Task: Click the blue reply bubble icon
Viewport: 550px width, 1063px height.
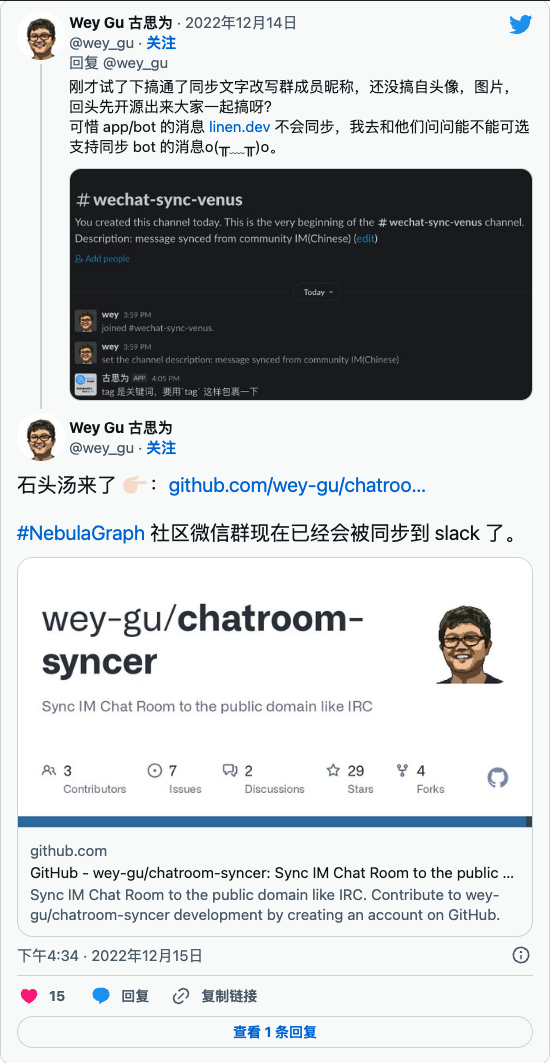Action: [101, 996]
